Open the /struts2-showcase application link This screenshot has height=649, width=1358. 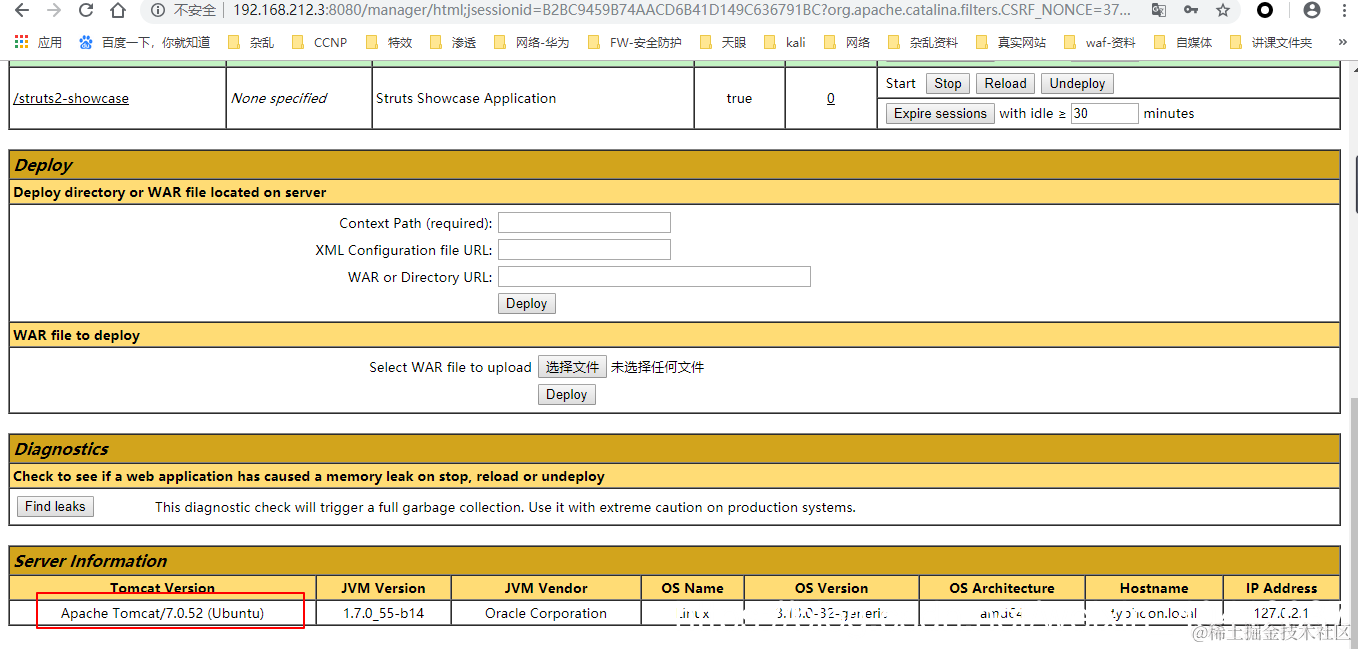71,98
